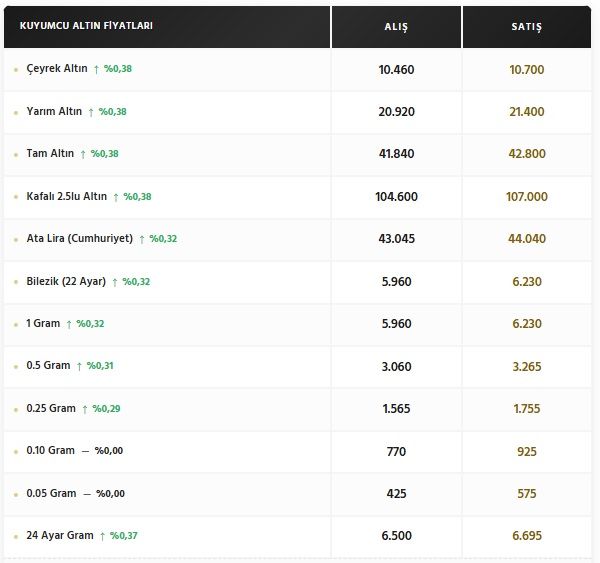Click the %0,38 change value for Yarım Altın
The height and width of the screenshot is (563, 600).
tap(112, 112)
